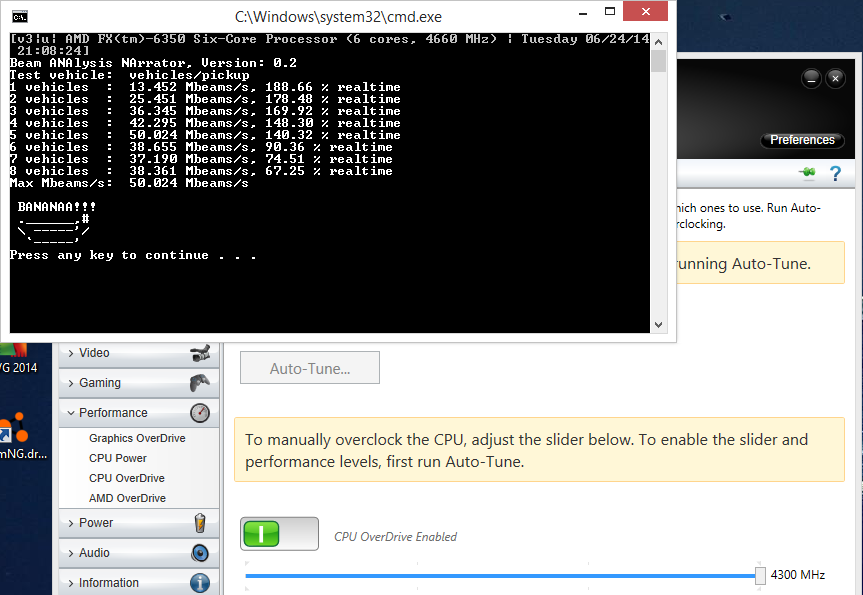The height and width of the screenshot is (595, 863).
Task: Click the '8 vehicles' result row
Action: 201,171
